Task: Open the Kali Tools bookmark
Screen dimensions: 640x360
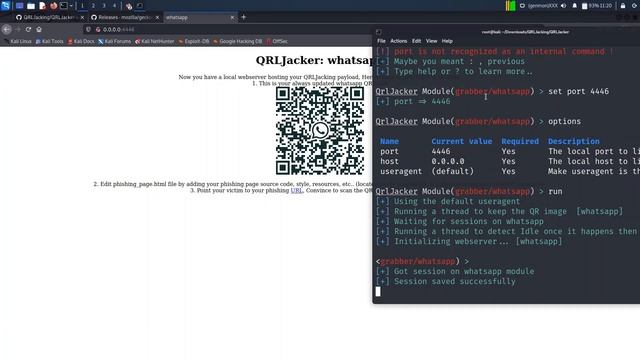Action: point(50,41)
